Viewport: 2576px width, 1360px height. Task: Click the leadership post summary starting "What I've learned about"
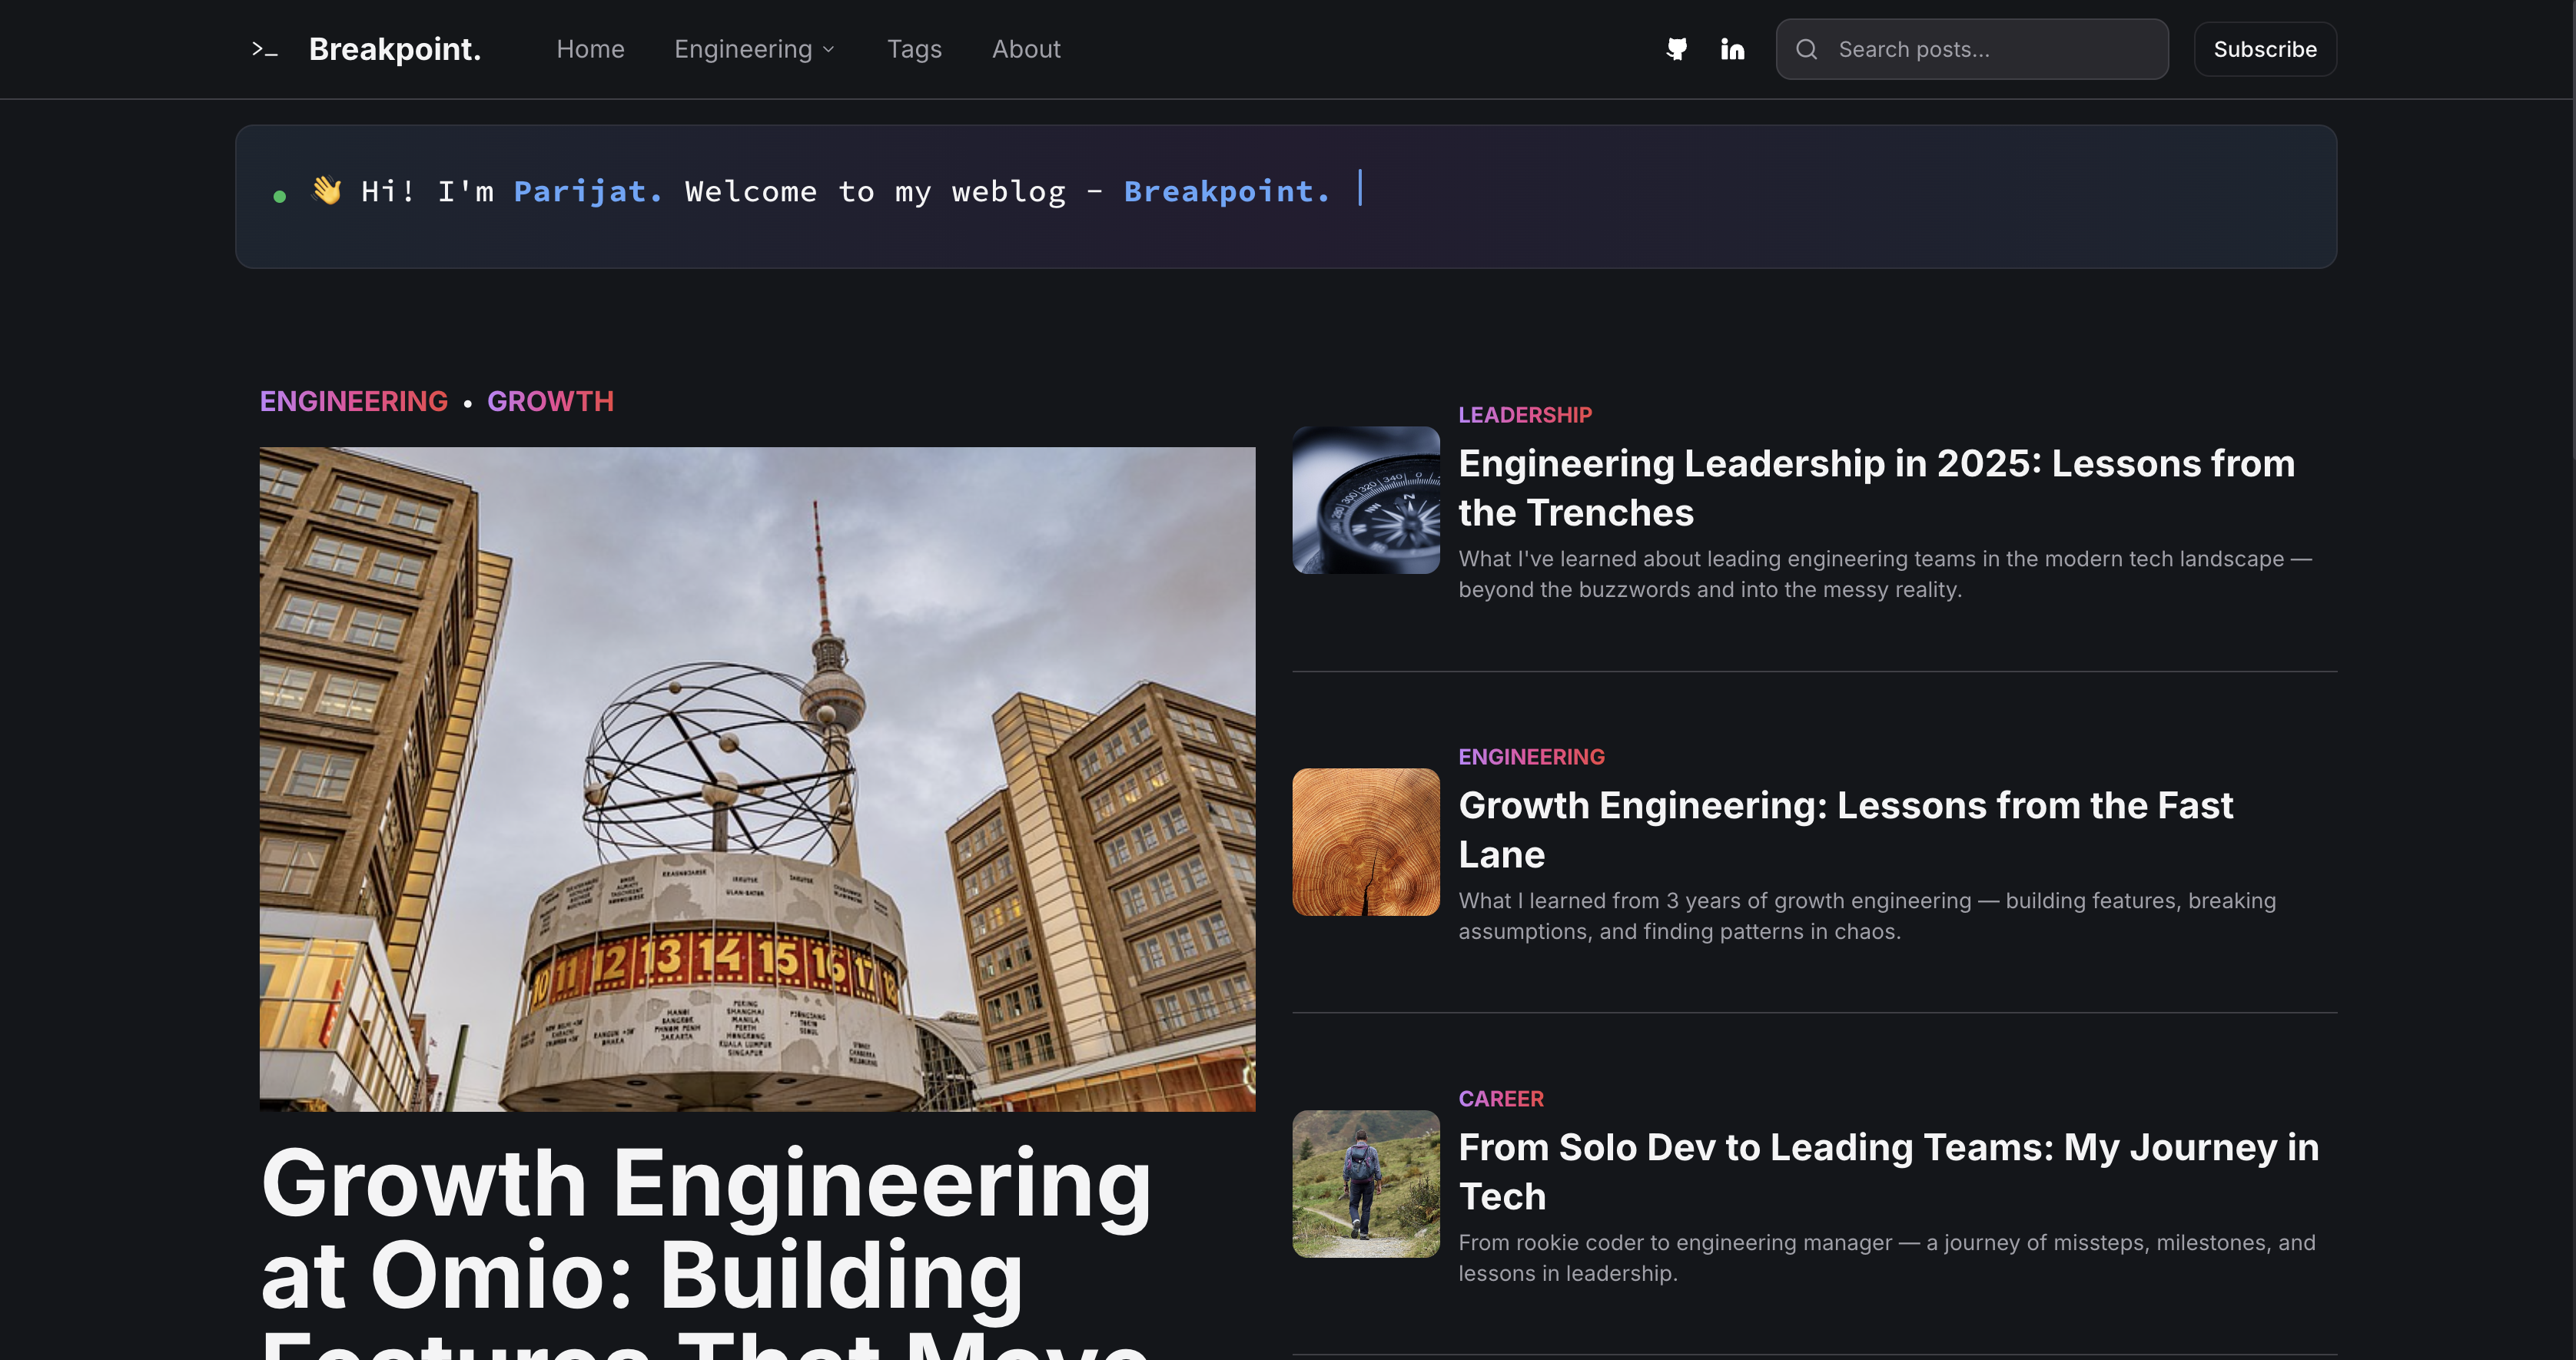pos(1884,574)
